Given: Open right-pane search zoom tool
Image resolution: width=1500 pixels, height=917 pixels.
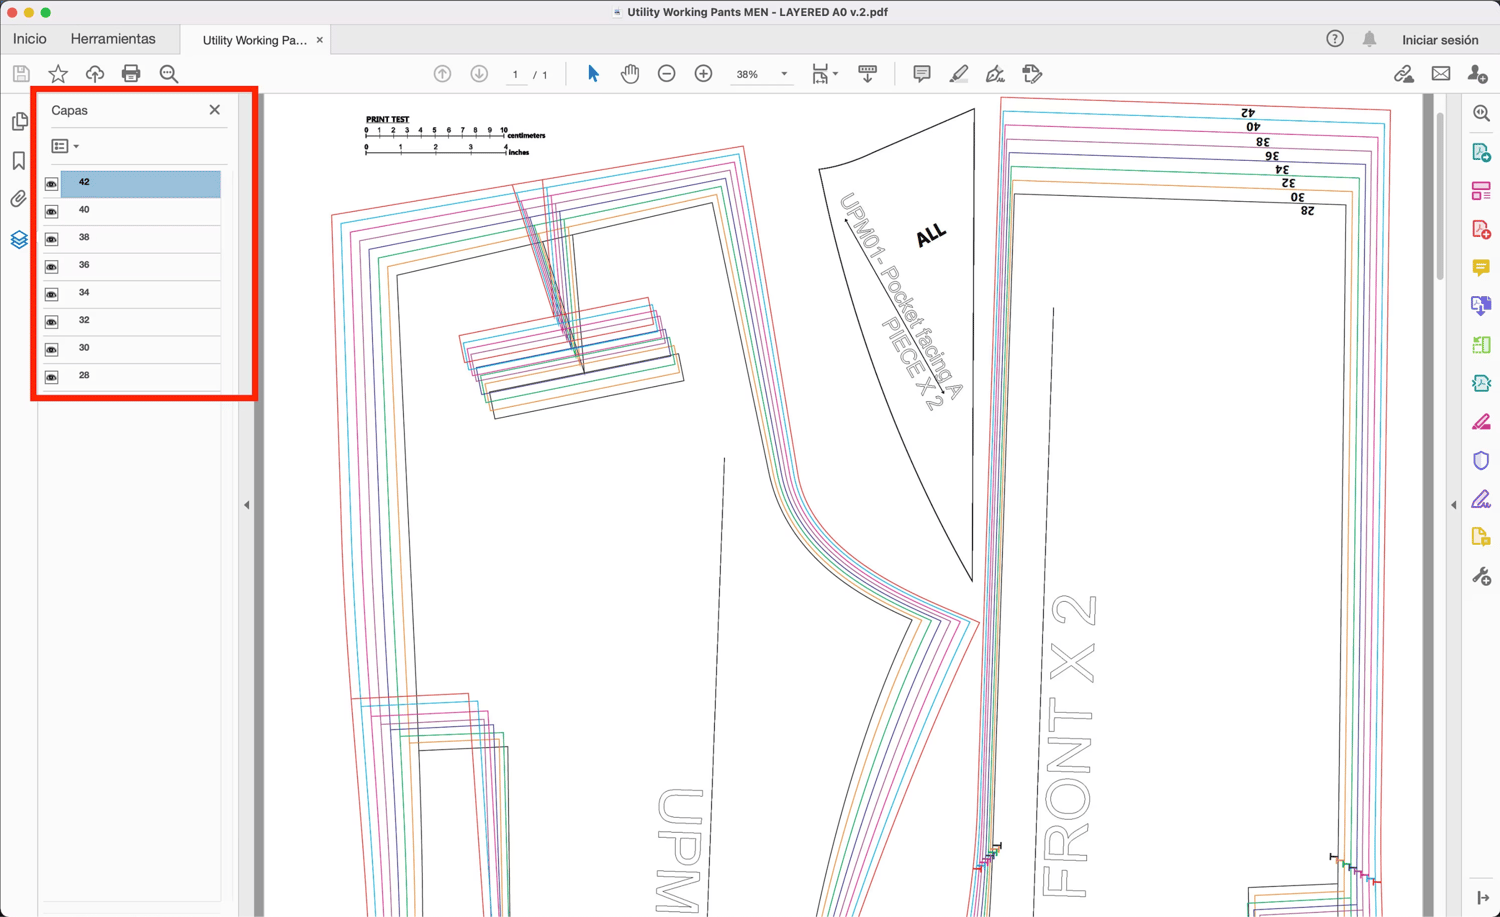Looking at the screenshot, I should [1481, 114].
